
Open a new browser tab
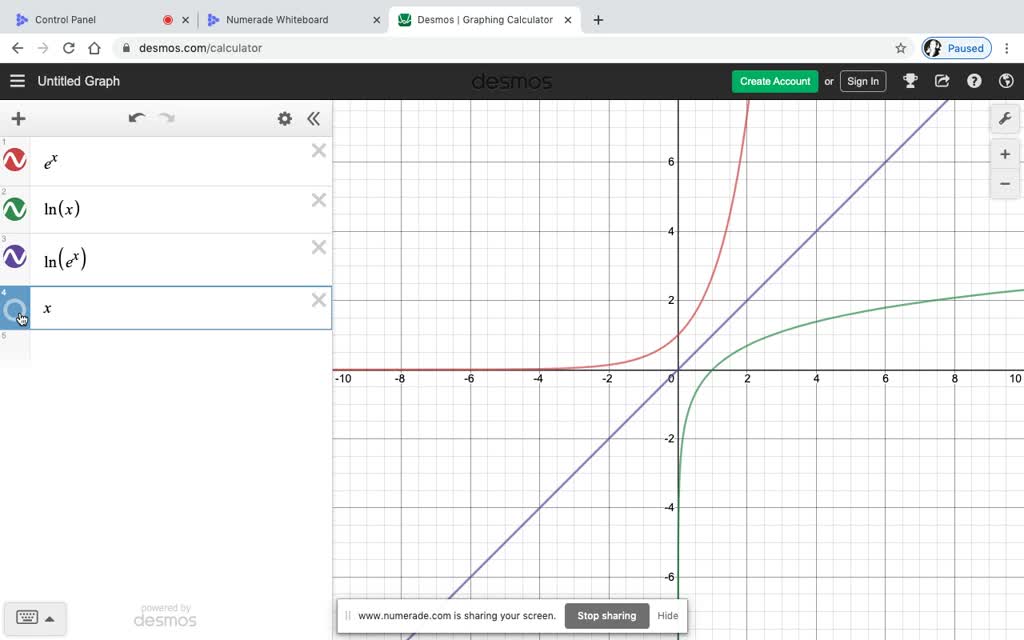click(598, 20)
